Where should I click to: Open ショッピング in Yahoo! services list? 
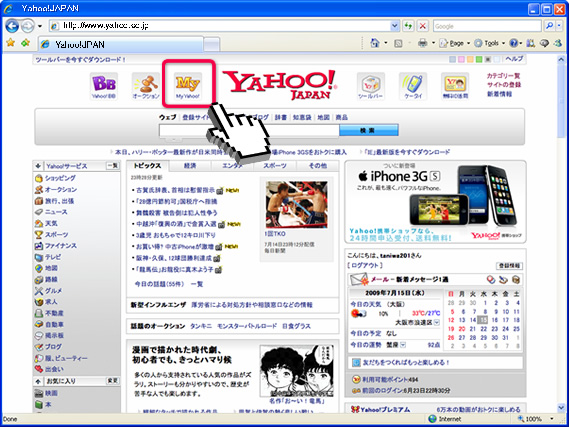(60, 178)
